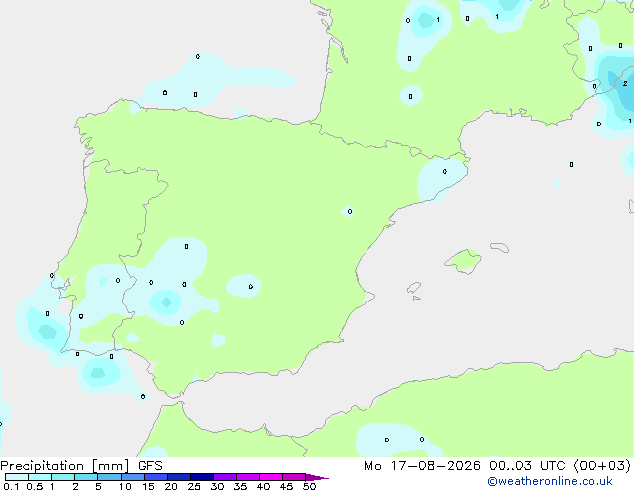
Task: Click the '25' legend scale label
Action: point(194,486)
